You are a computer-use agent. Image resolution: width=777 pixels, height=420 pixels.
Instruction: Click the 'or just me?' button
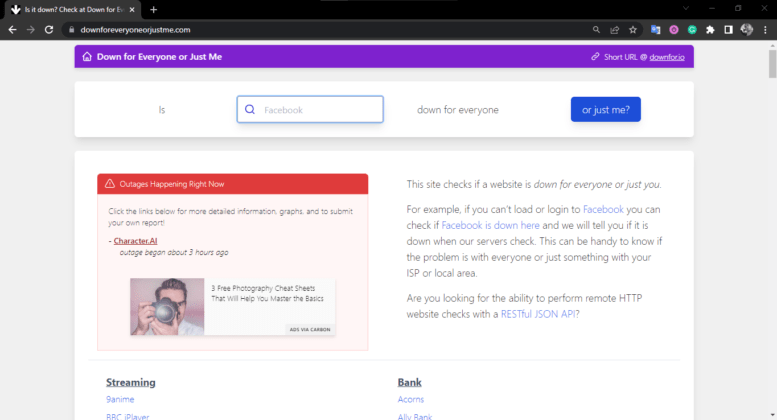606,109
